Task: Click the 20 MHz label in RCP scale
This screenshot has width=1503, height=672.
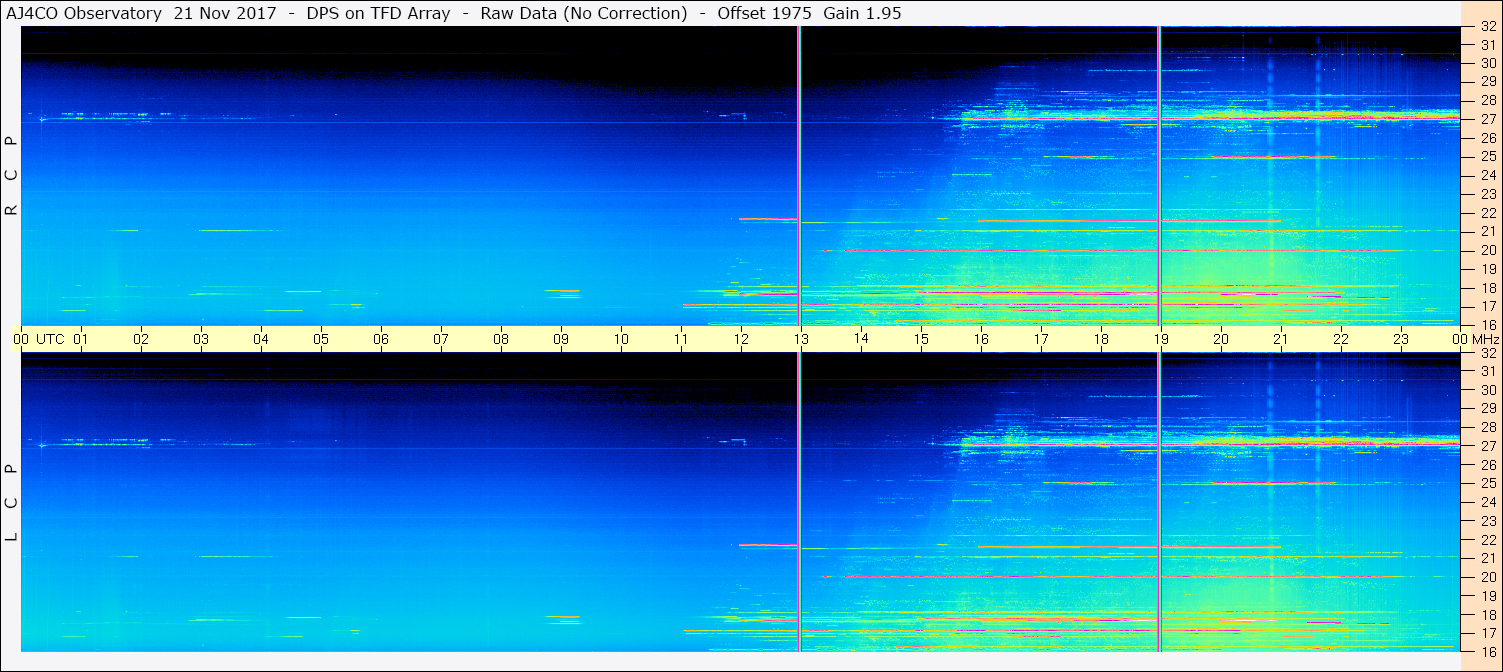Action: click(1488, 250)
